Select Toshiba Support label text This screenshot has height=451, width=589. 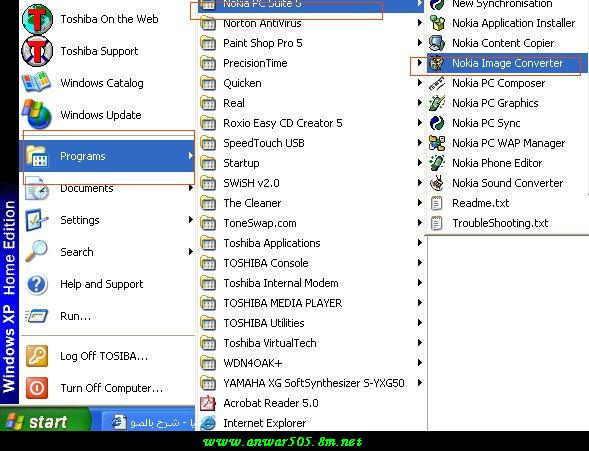(x=99, y=51)
